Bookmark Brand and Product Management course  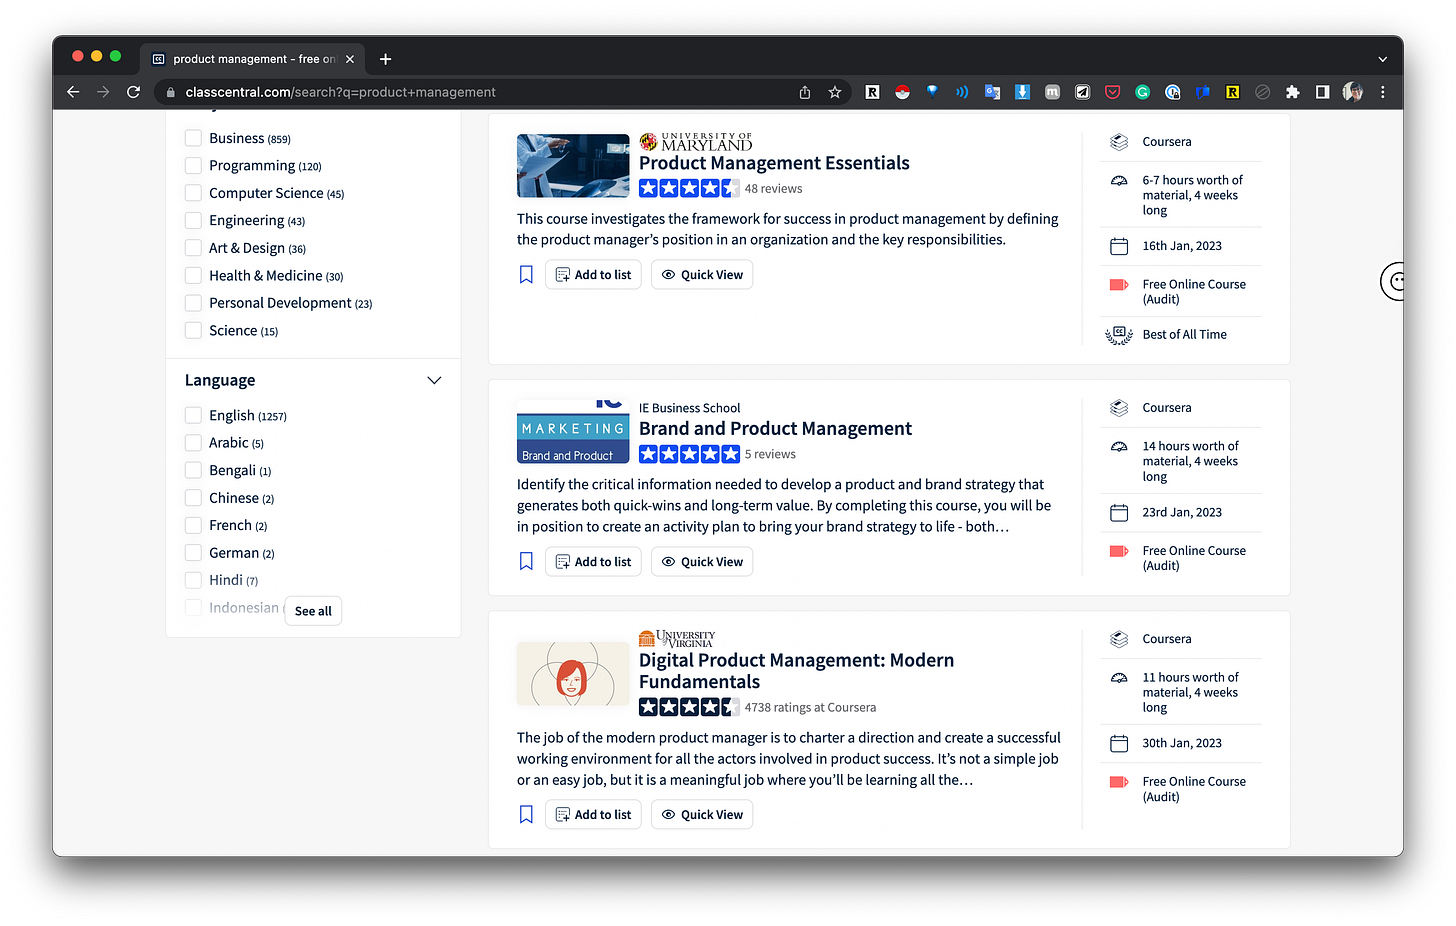526,562
